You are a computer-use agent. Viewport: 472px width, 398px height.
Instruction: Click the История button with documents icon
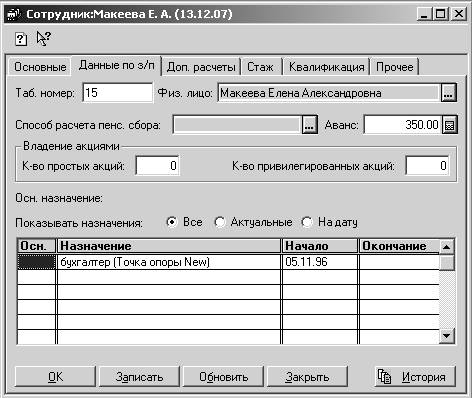[415, 377]
